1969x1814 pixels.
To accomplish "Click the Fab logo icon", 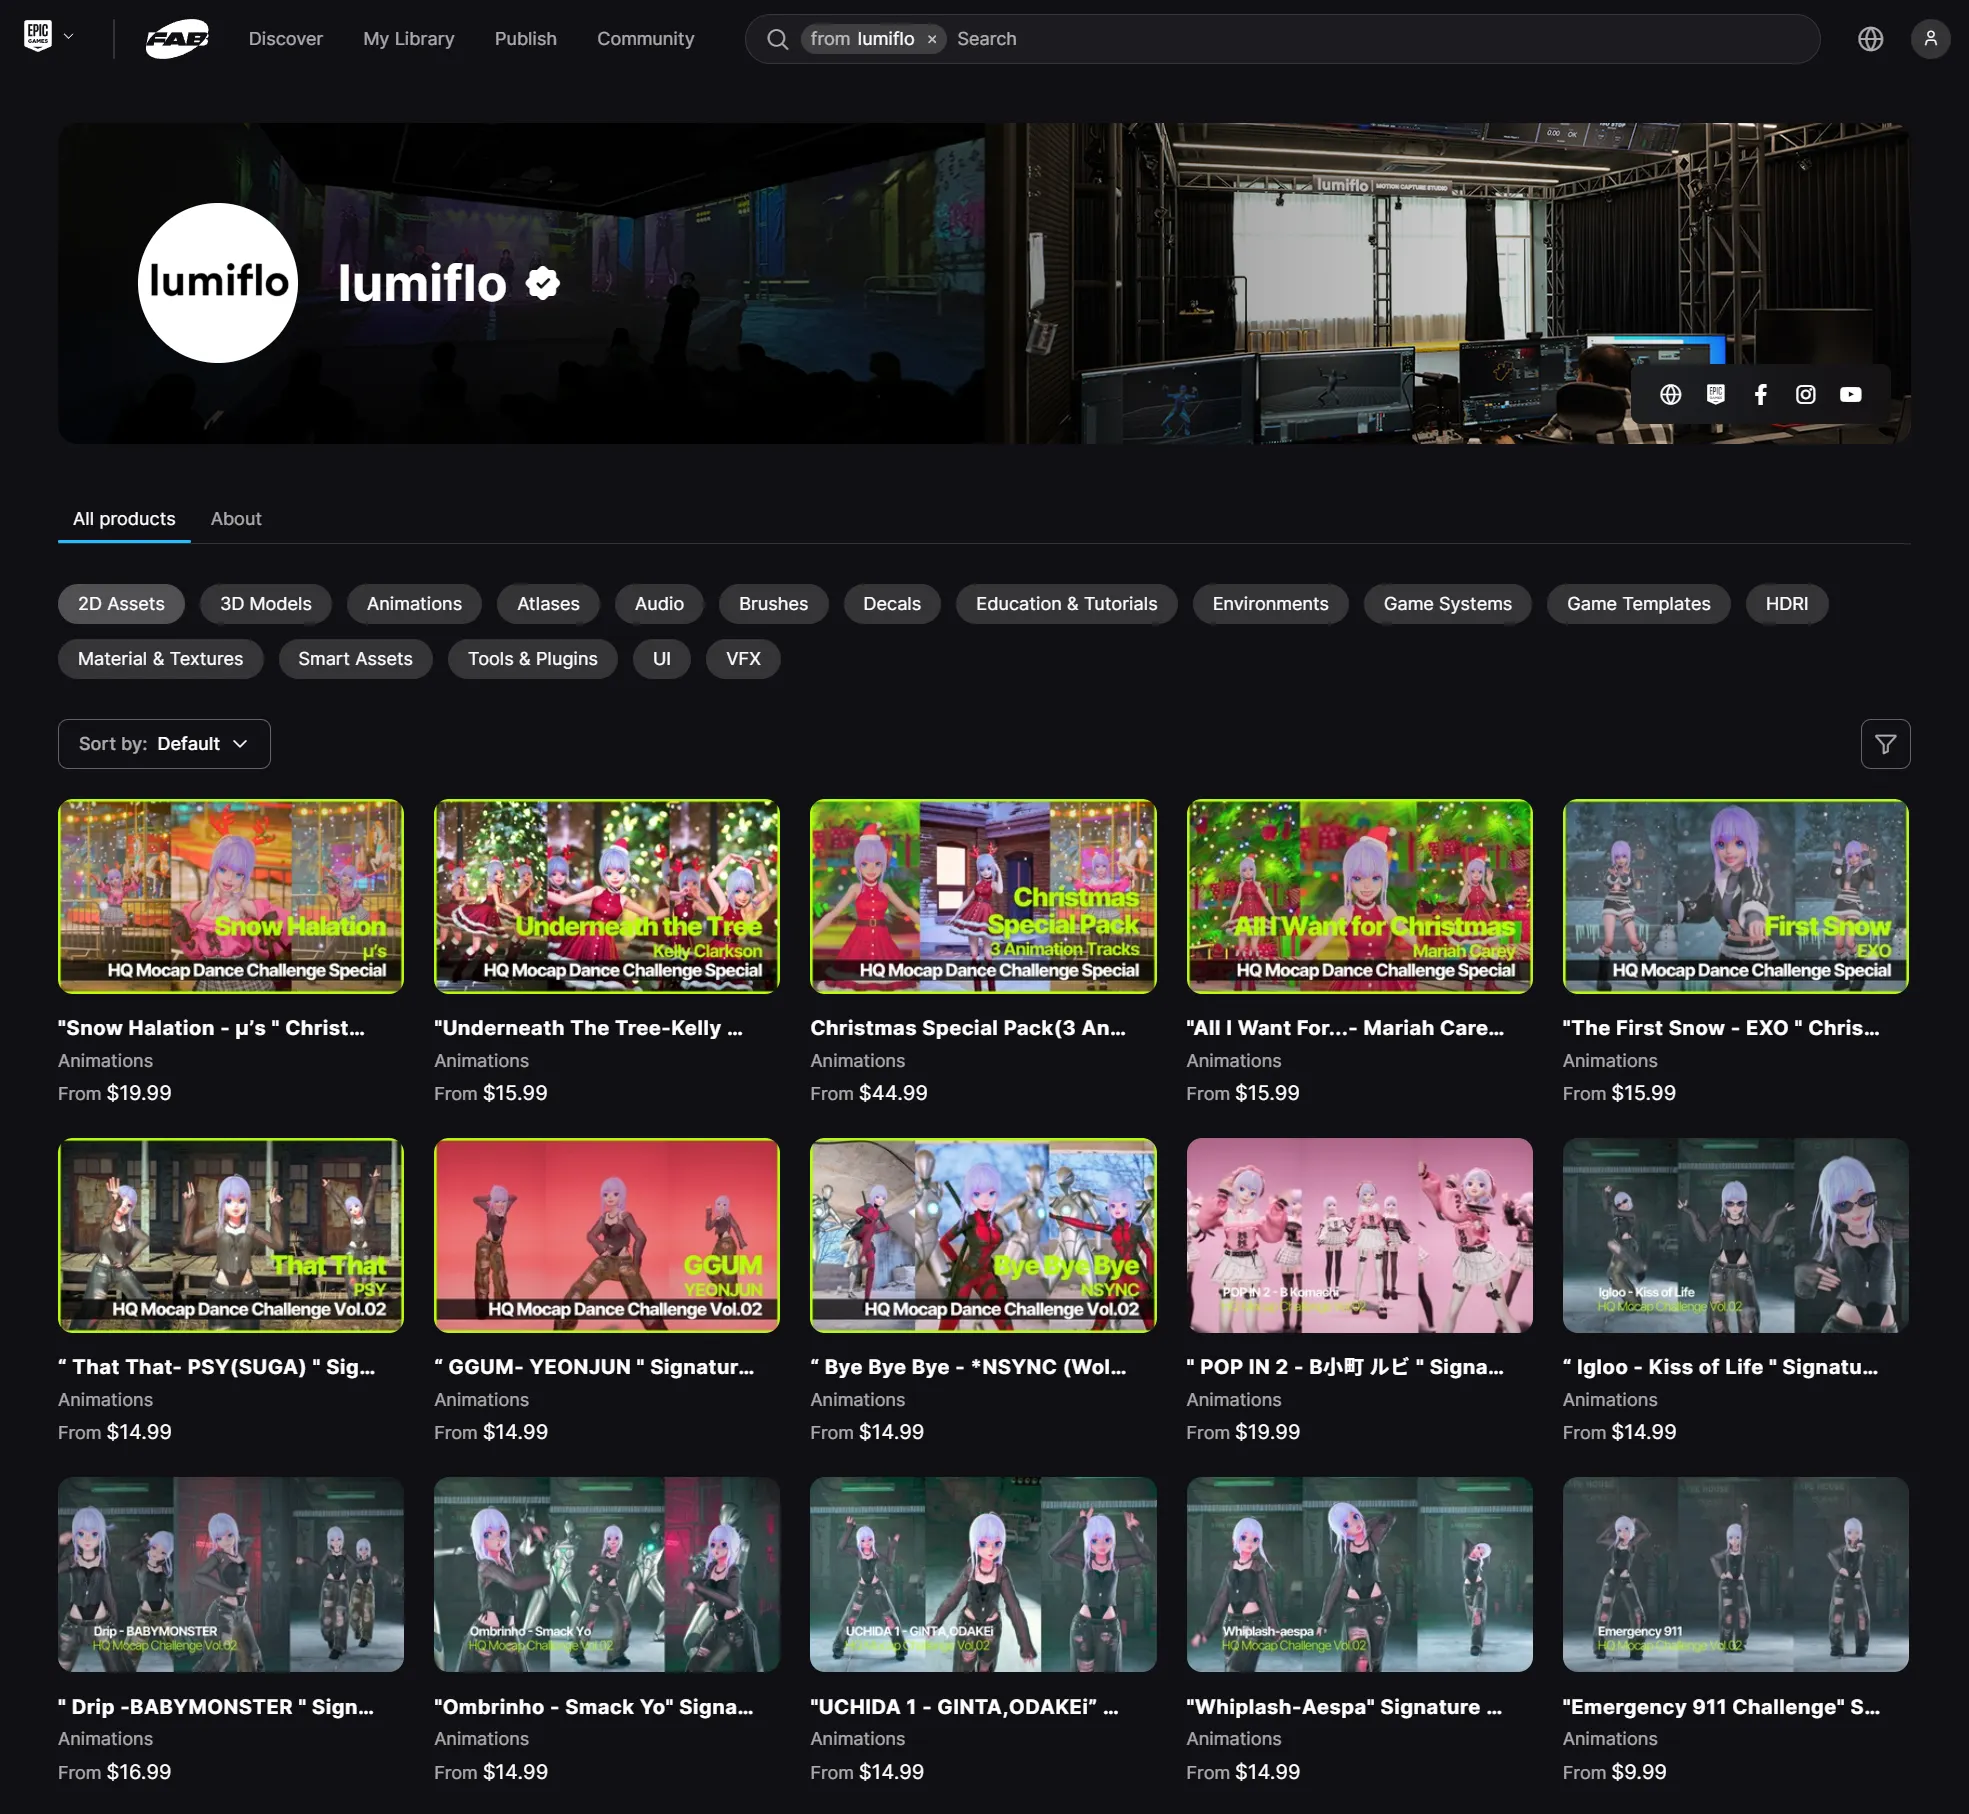I will point(177,39).
